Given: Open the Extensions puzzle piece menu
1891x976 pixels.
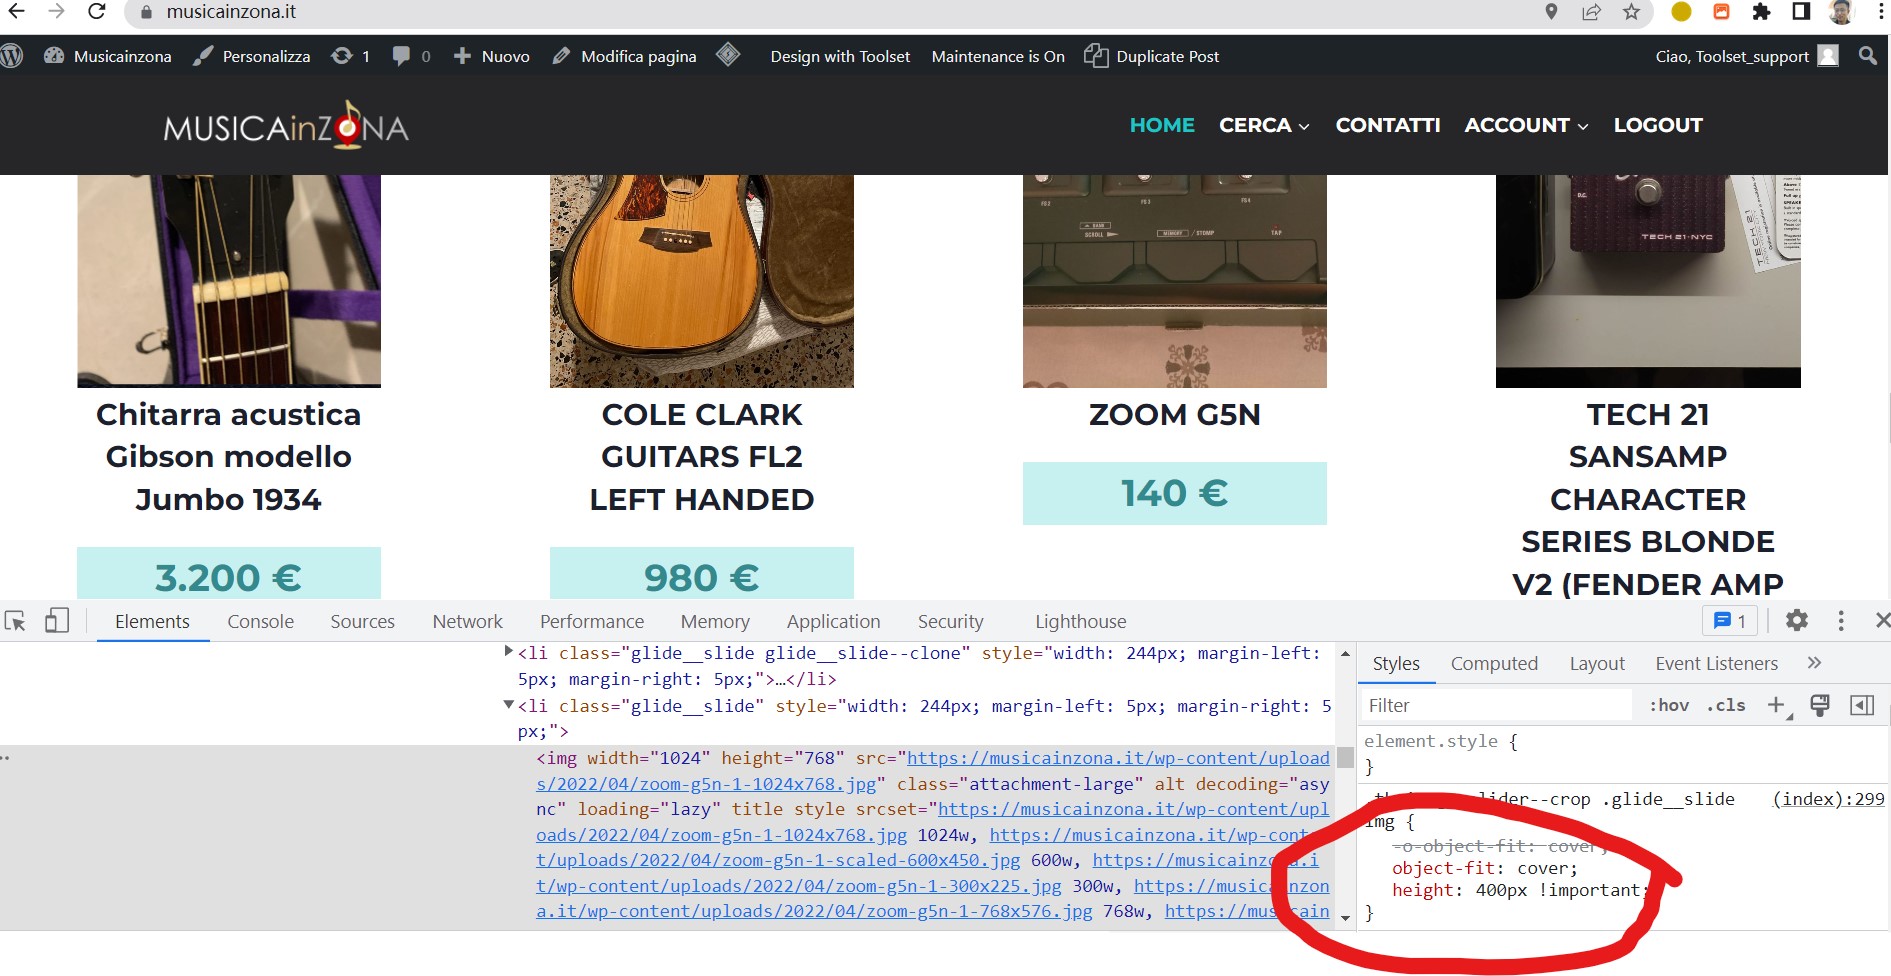Looking at the screenshot, I should click(1761, 12).
